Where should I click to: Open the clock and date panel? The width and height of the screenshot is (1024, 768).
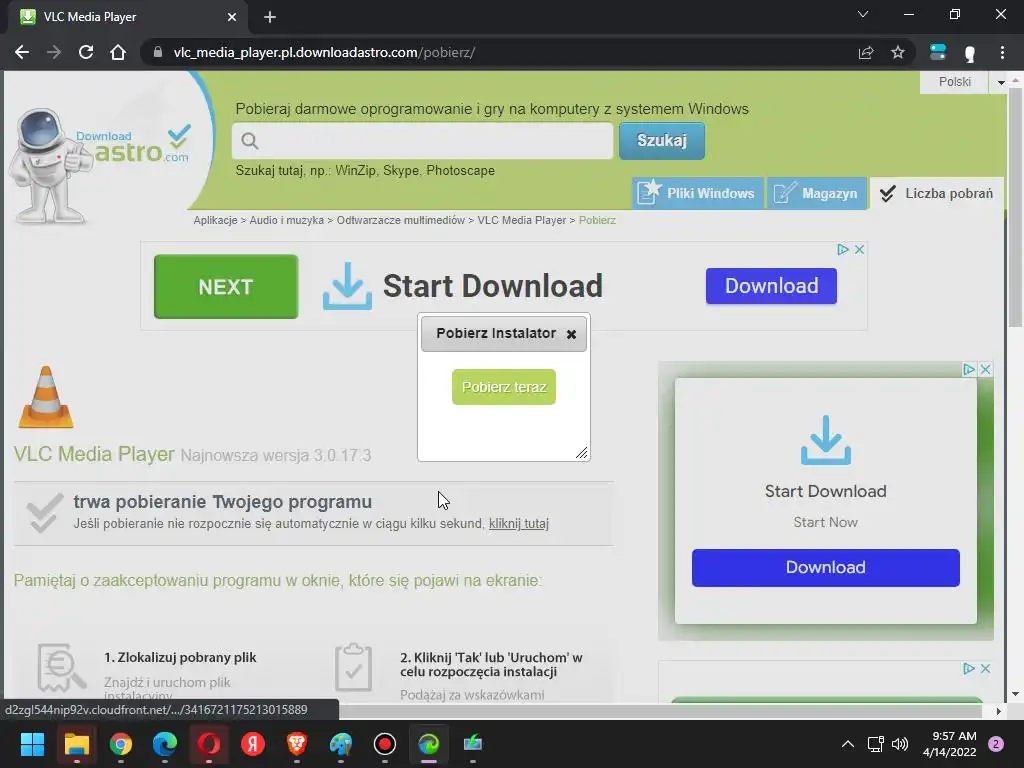[x=950, y=744]
